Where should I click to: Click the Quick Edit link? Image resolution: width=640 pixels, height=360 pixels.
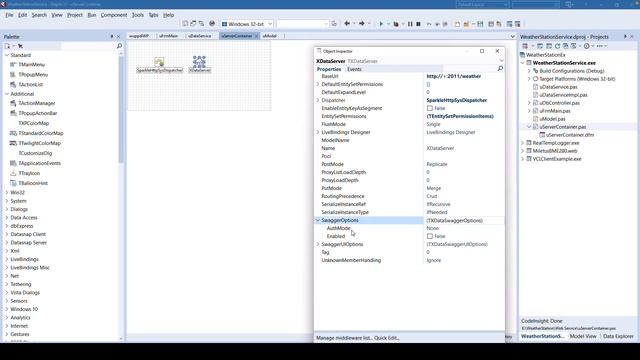tap(387, 338)
